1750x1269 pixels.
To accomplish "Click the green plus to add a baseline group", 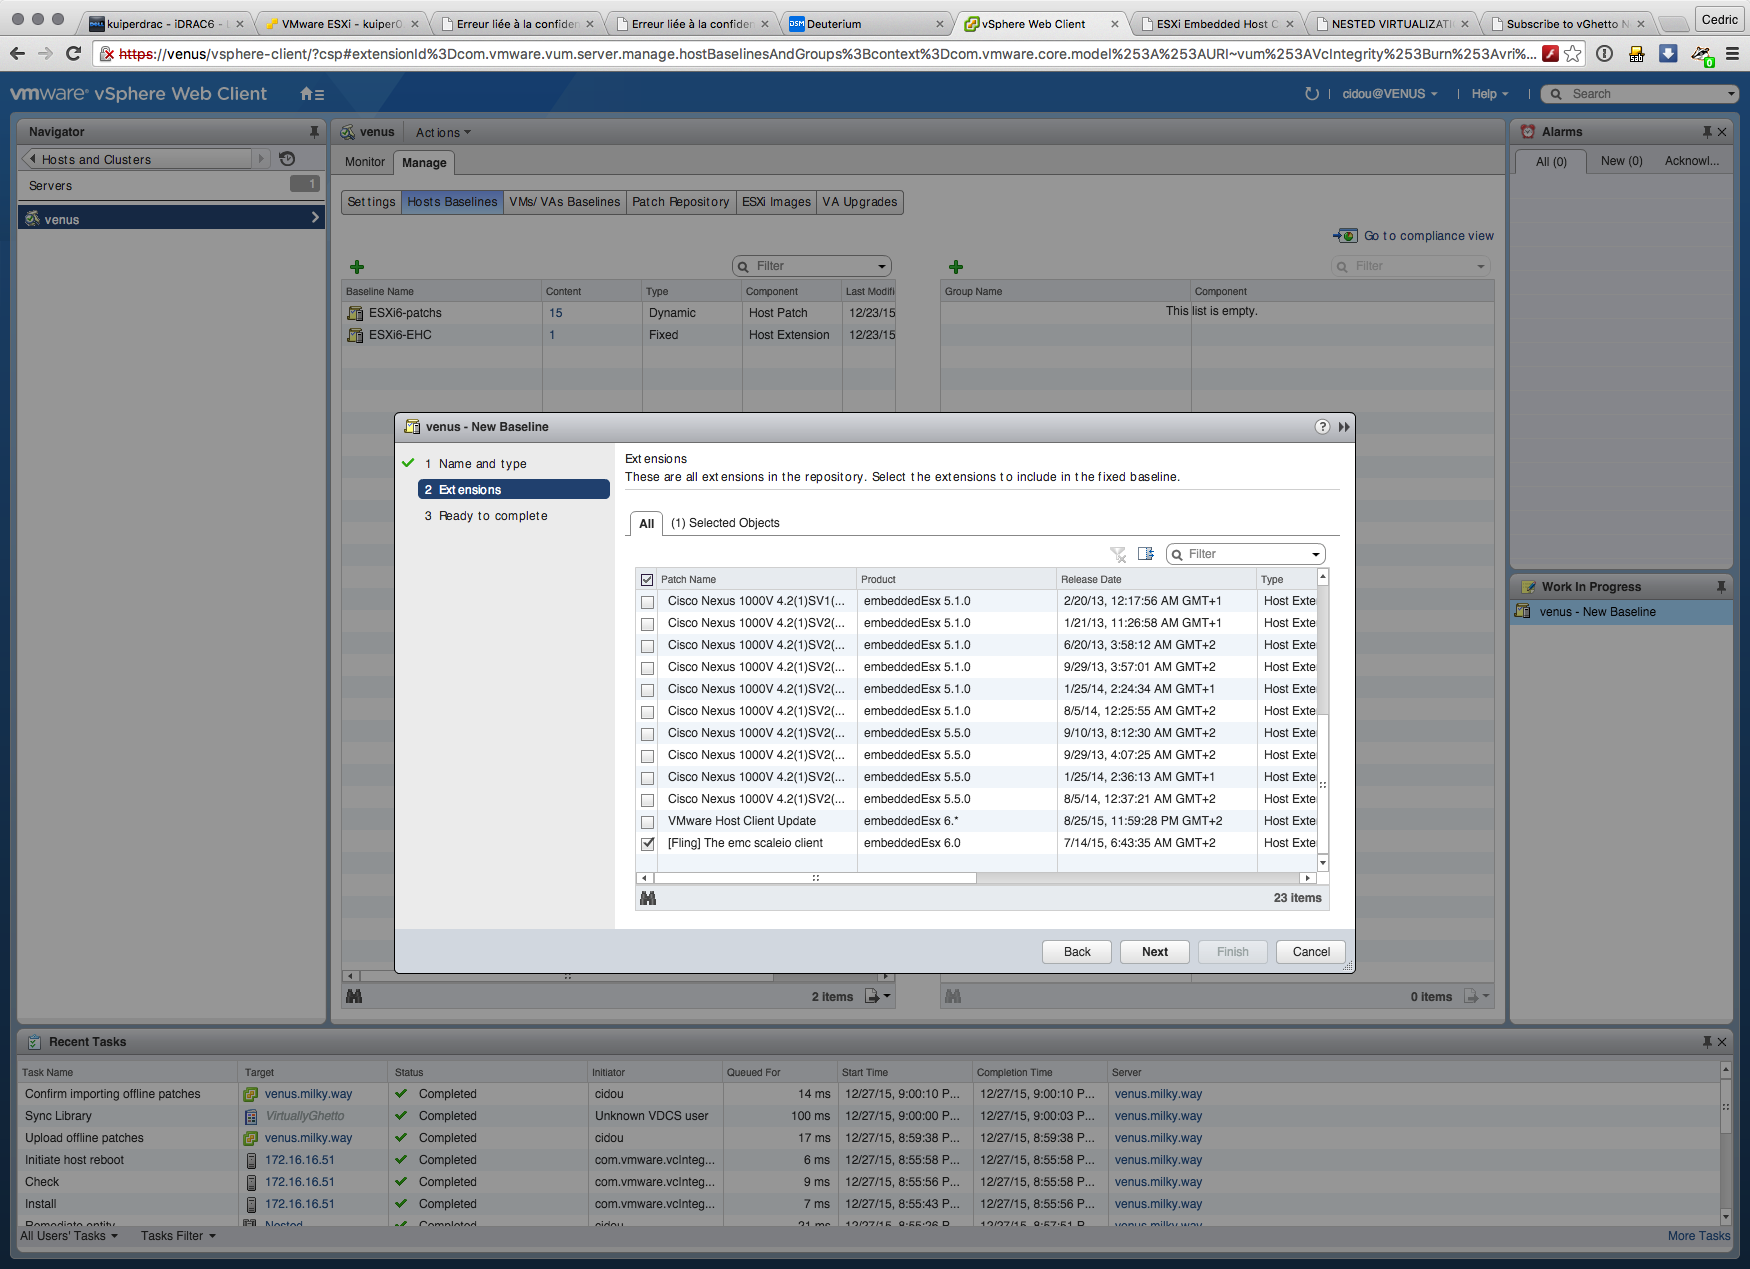I will pos(956,267).
